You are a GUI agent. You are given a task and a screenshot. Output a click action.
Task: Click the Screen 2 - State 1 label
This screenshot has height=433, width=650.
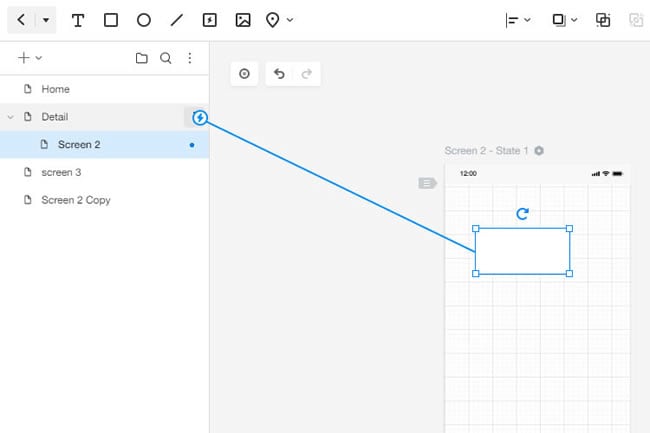coord(486,150)
